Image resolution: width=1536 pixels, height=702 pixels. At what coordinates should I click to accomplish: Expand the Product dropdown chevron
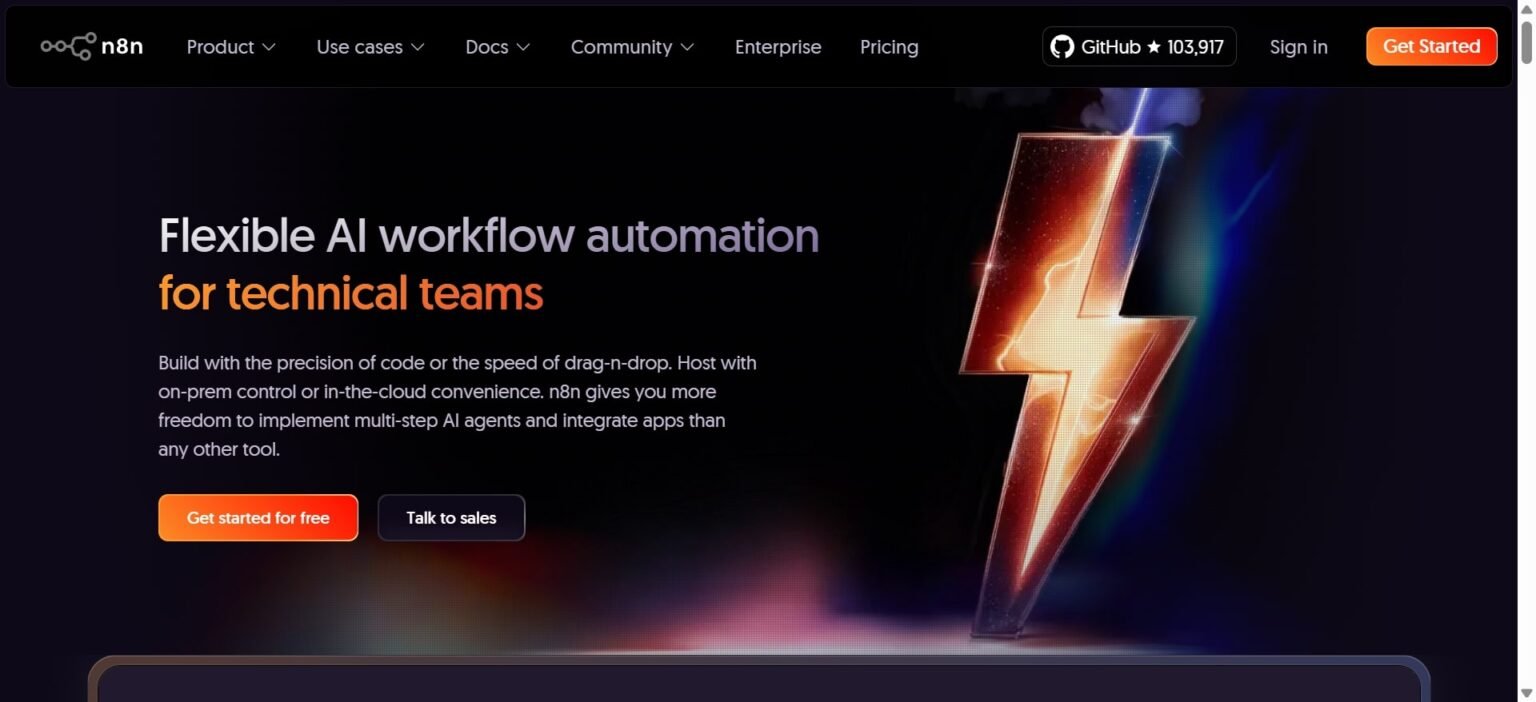tap(268, 47)
